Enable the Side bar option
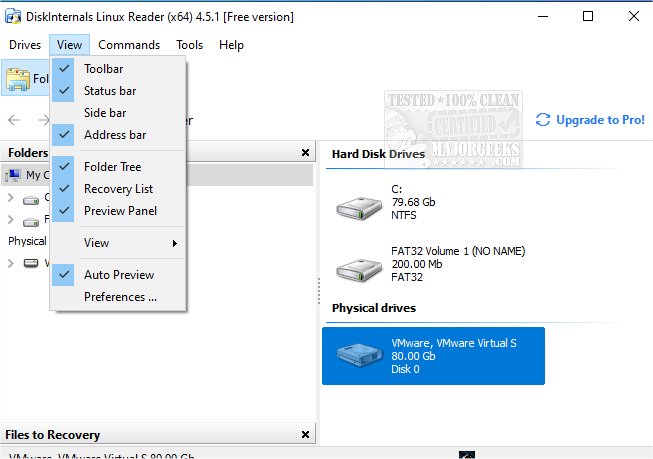This screenshot has height=459, width=653. tap(118, 113)
